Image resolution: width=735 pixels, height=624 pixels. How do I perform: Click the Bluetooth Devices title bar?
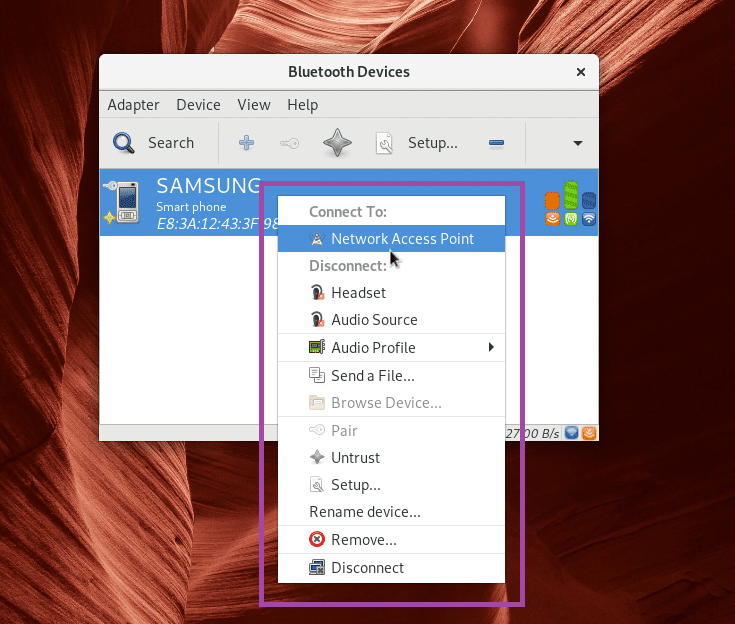349,72
